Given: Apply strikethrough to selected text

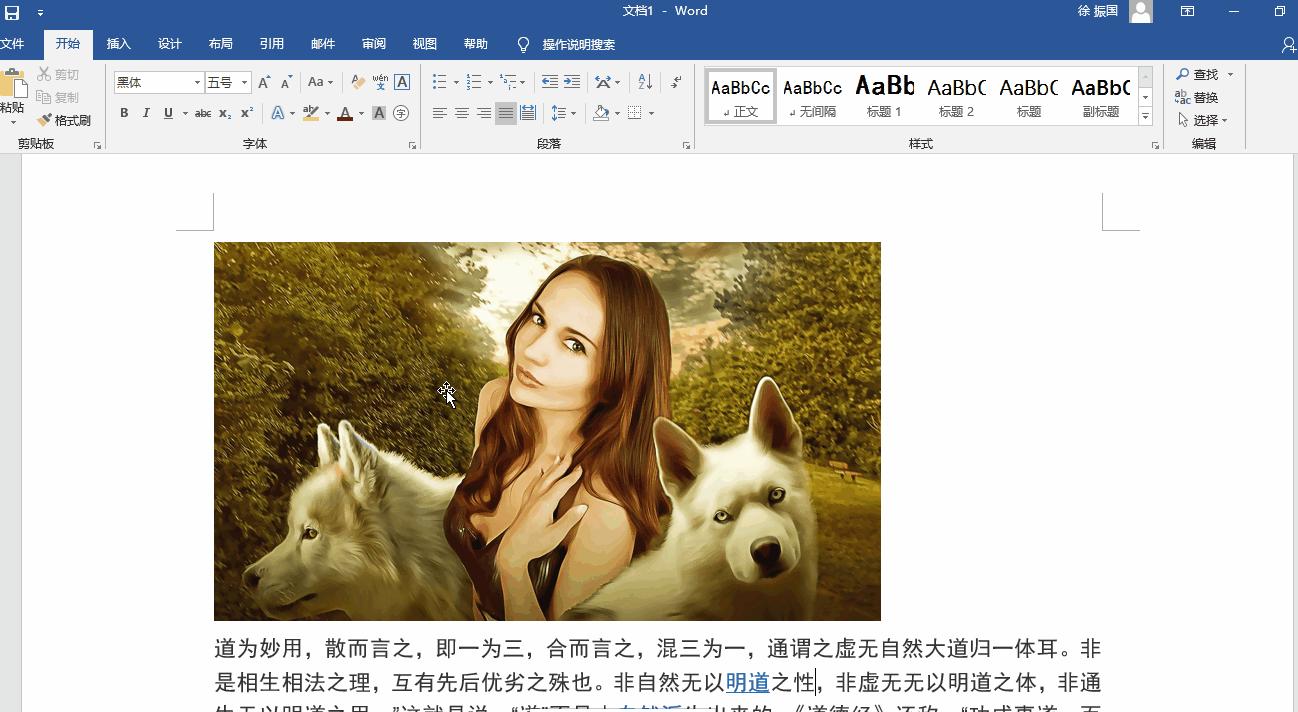Looking at the screenshot, I should coord(203,113).
